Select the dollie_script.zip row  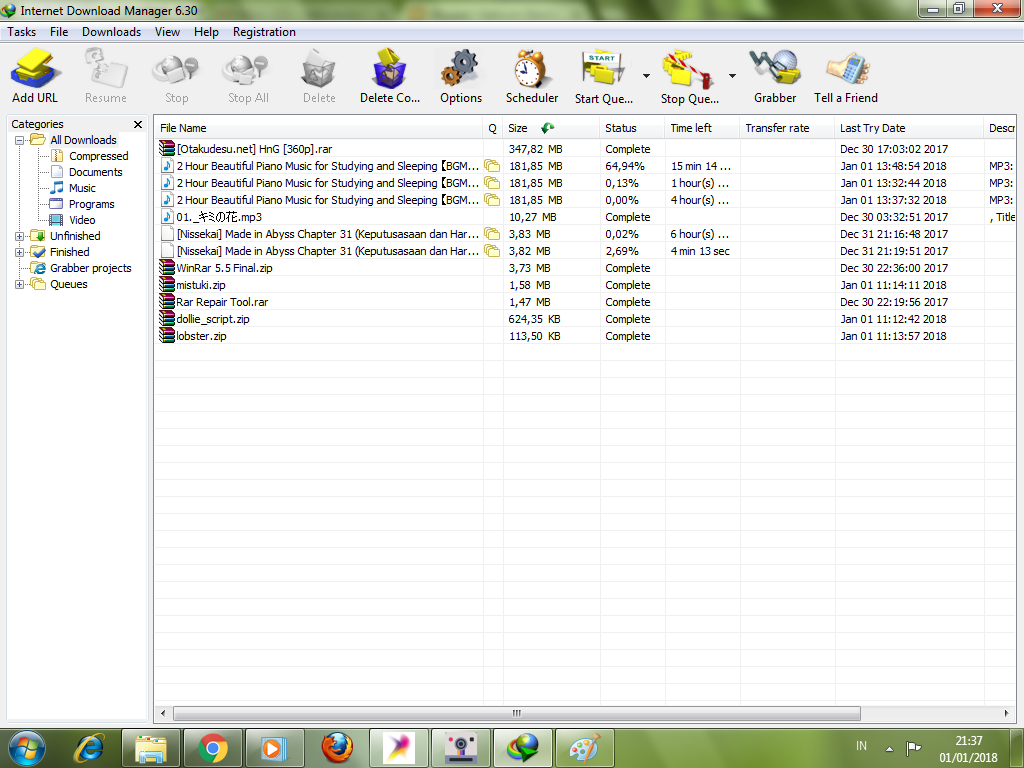pos(585,319)
